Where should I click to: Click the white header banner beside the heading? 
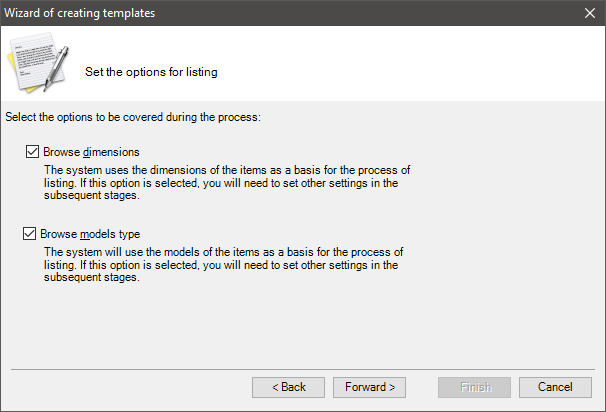coord(410,64)
